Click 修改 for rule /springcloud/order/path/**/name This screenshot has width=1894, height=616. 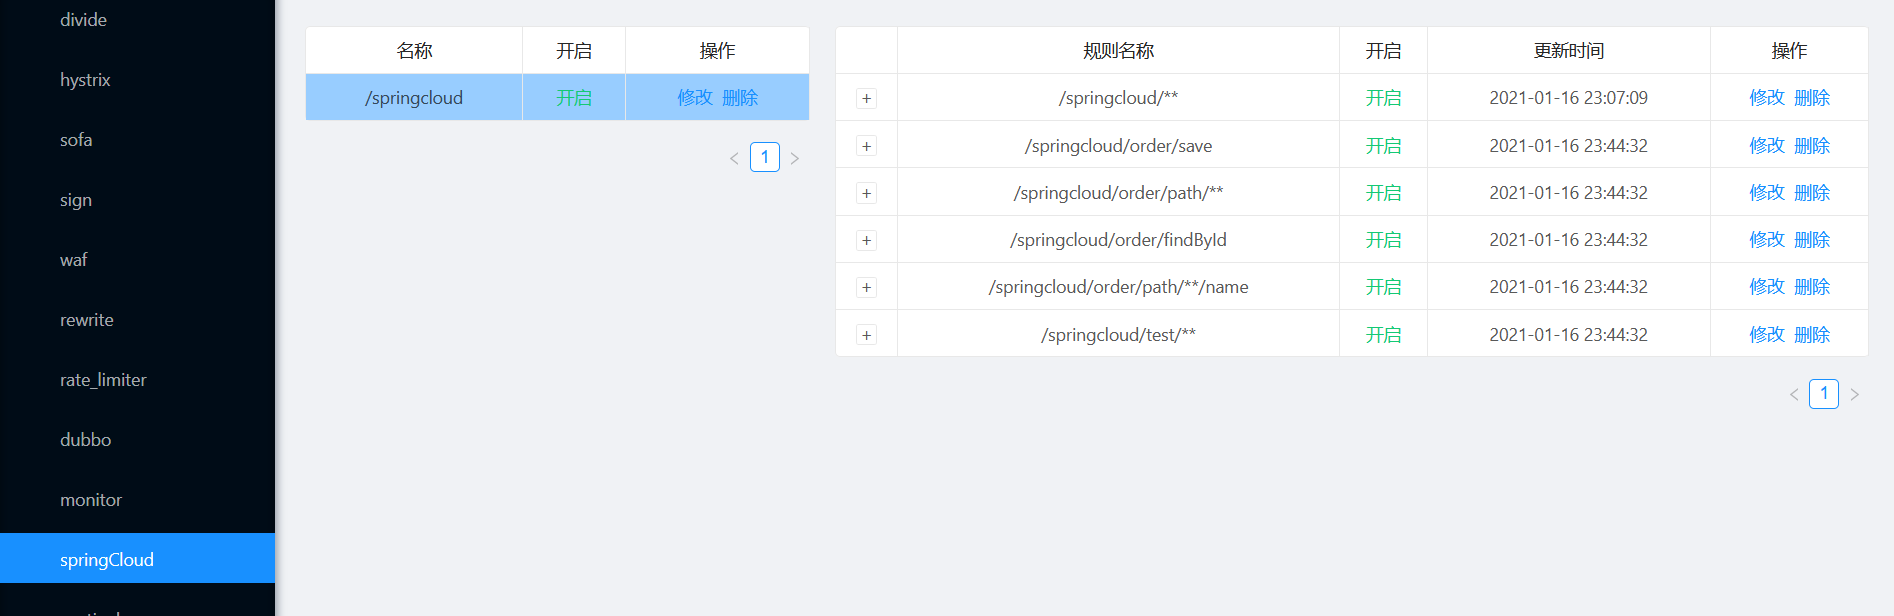point(1767,287)
